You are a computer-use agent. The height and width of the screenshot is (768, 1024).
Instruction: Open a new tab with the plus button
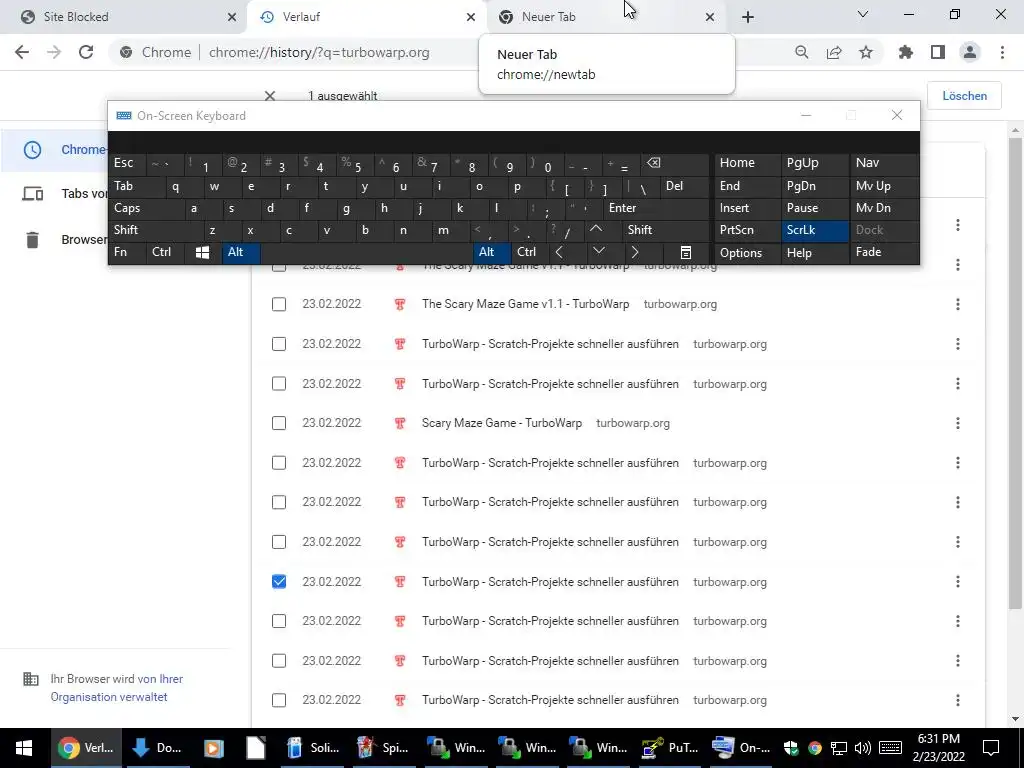pyautogui.click(x=748, y=17)
